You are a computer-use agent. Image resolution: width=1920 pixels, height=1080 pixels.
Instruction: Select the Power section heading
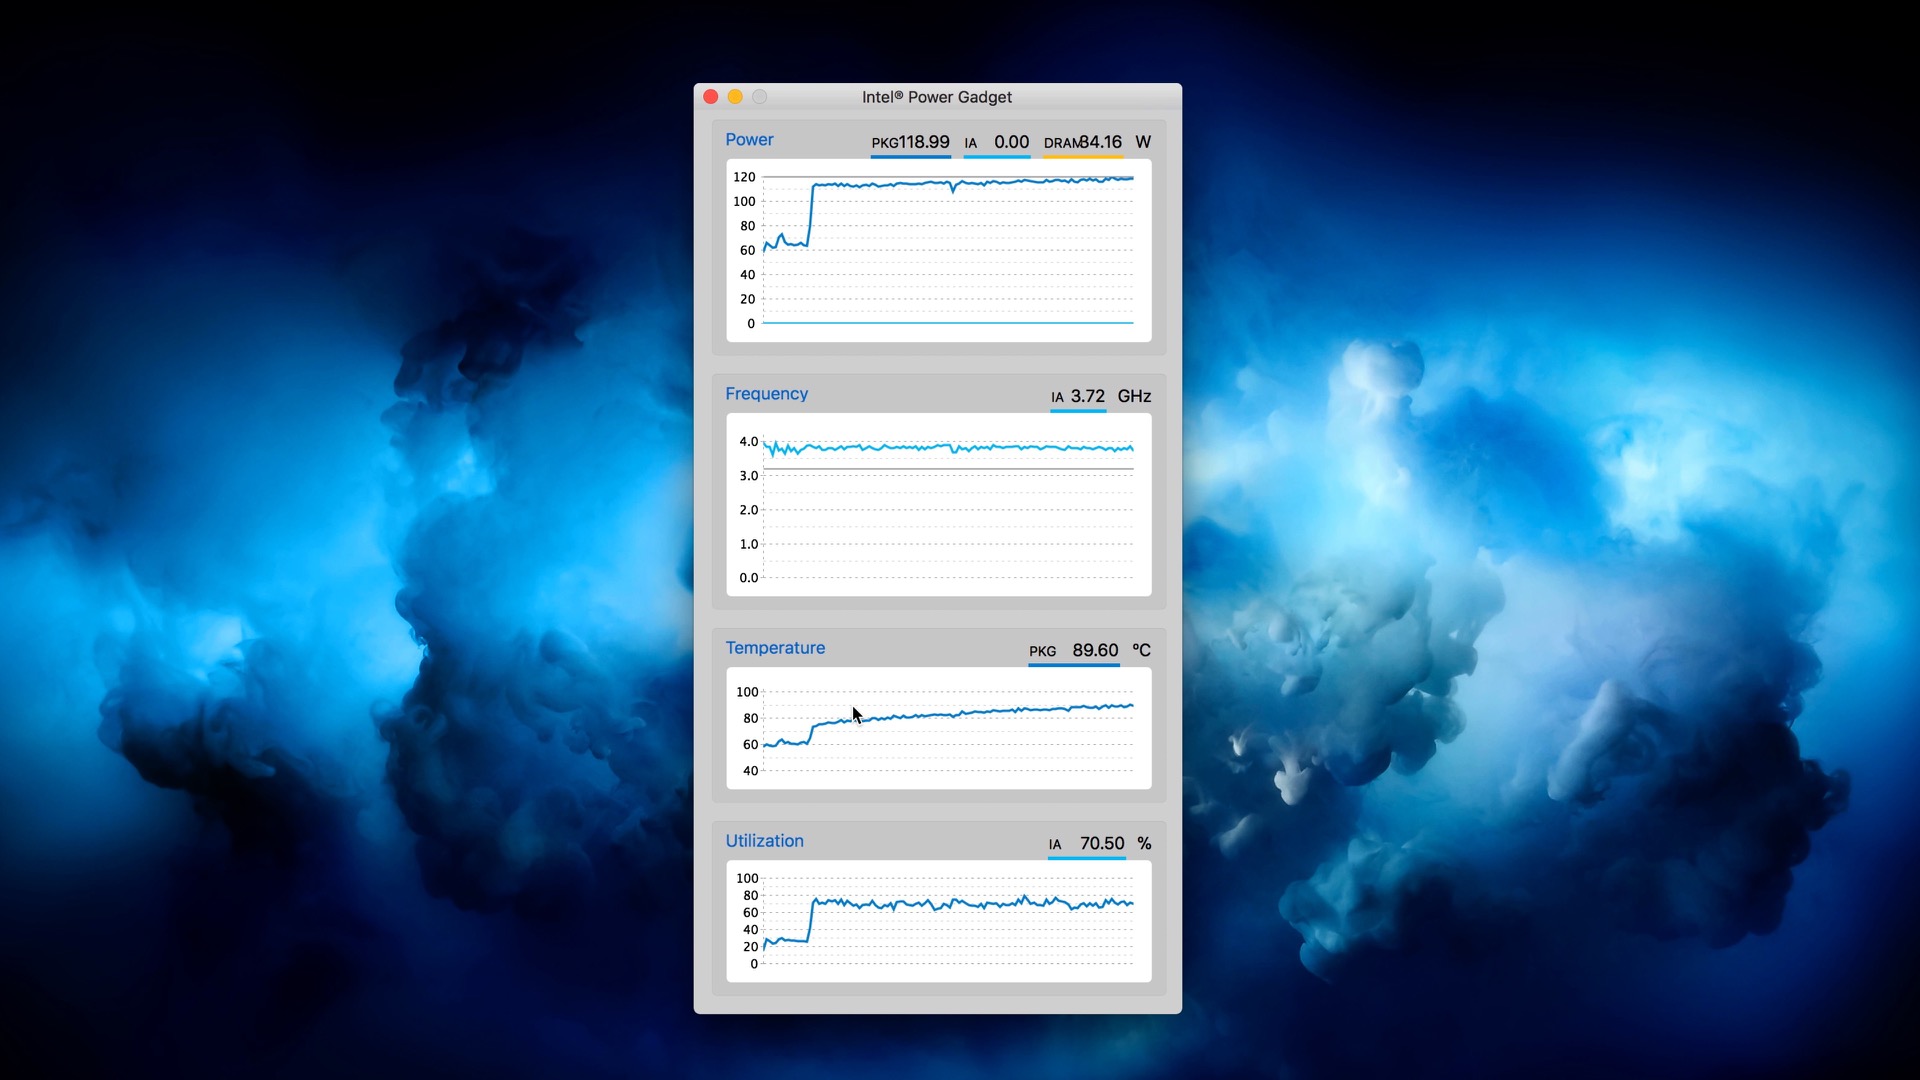749,140
